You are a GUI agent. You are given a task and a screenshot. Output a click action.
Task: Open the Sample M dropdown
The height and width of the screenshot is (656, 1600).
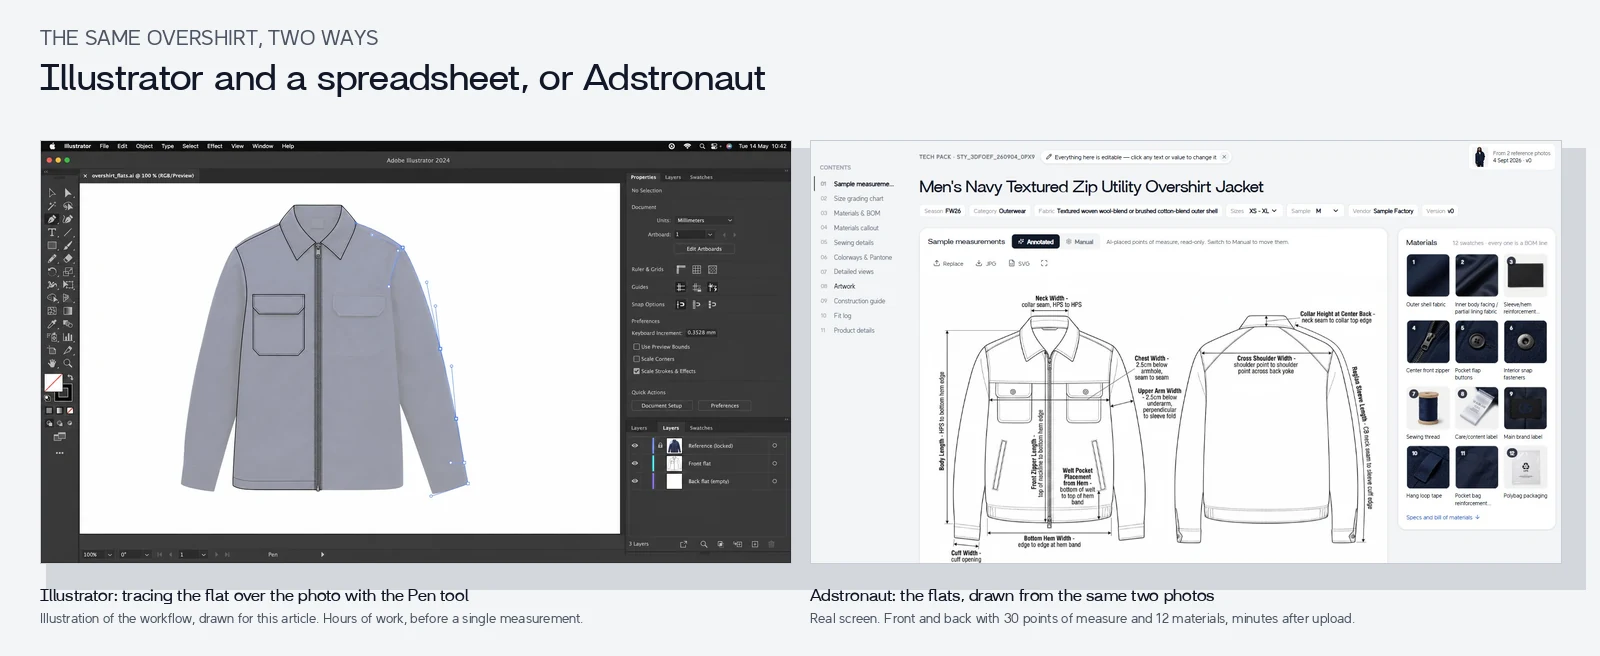click(1315, 211)
